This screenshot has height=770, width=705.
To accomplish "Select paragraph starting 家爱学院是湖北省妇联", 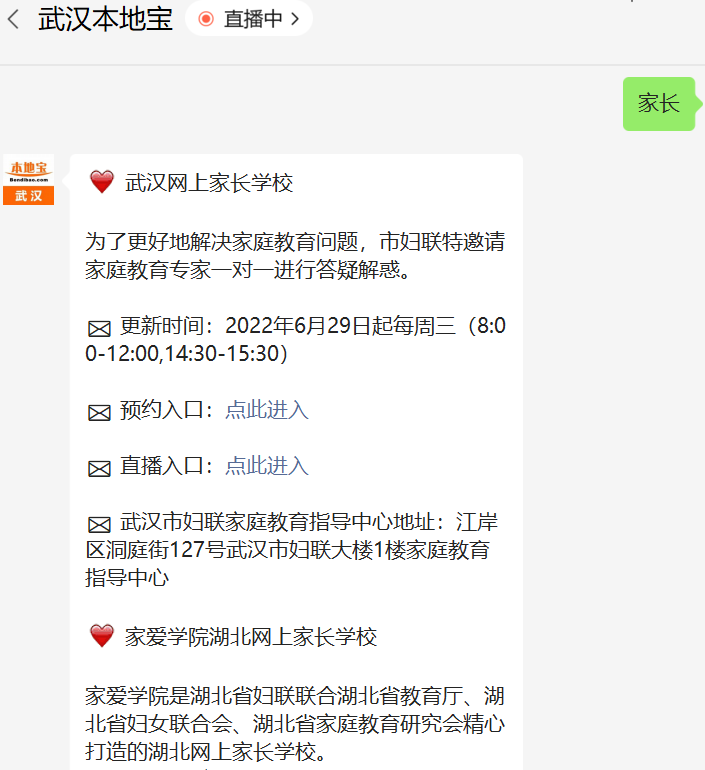I will (x=295, y=724).
